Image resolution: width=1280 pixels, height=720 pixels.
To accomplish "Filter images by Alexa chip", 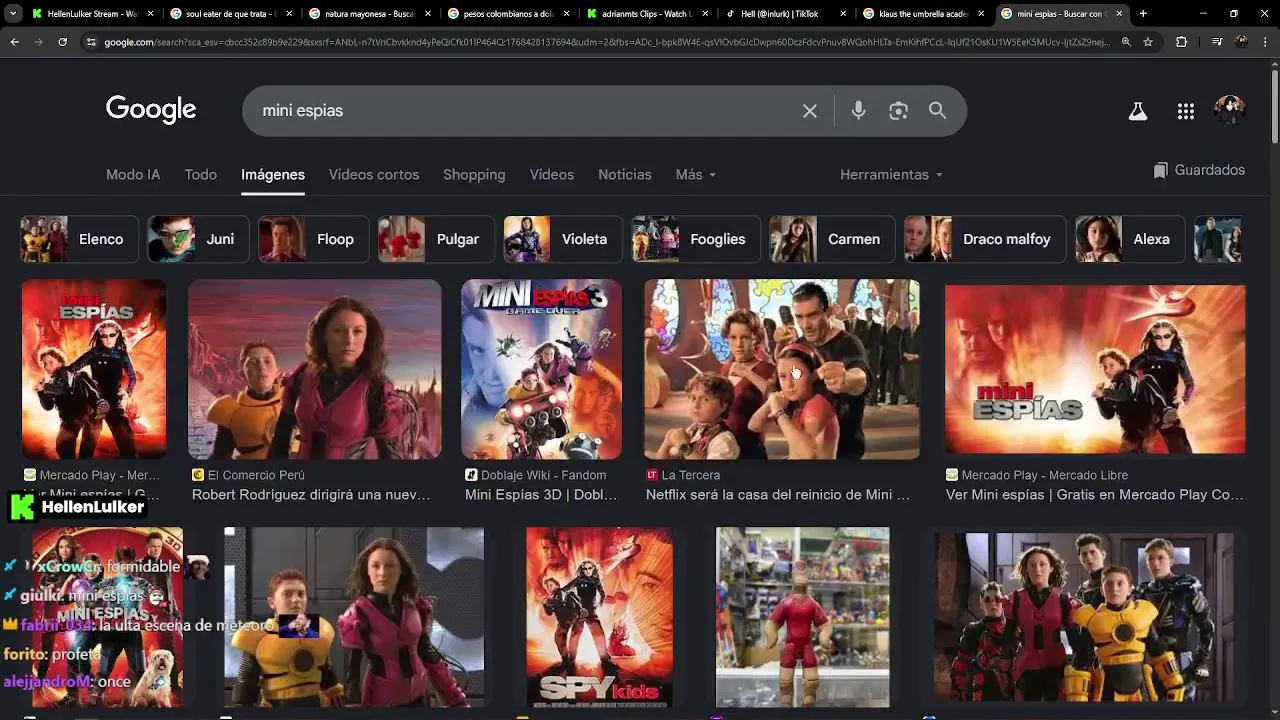I will (1131, 239).
